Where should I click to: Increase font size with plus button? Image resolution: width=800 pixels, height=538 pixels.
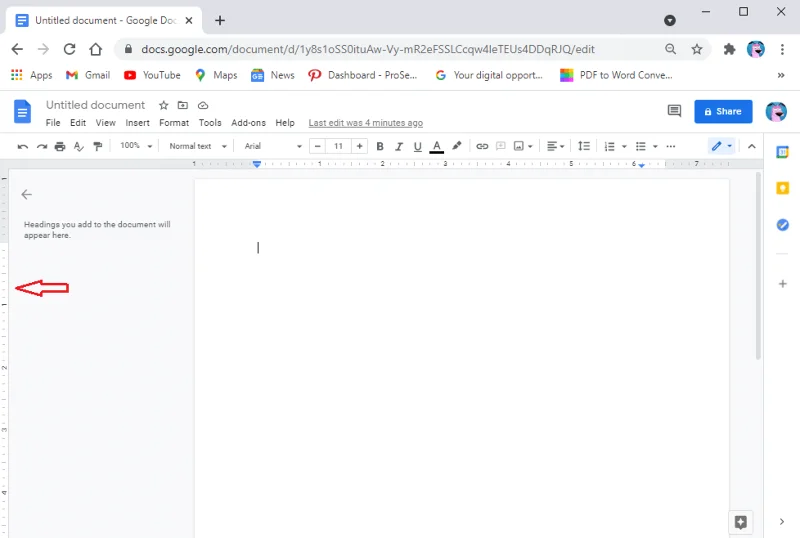pyautogui.click(x=360, y=146)
